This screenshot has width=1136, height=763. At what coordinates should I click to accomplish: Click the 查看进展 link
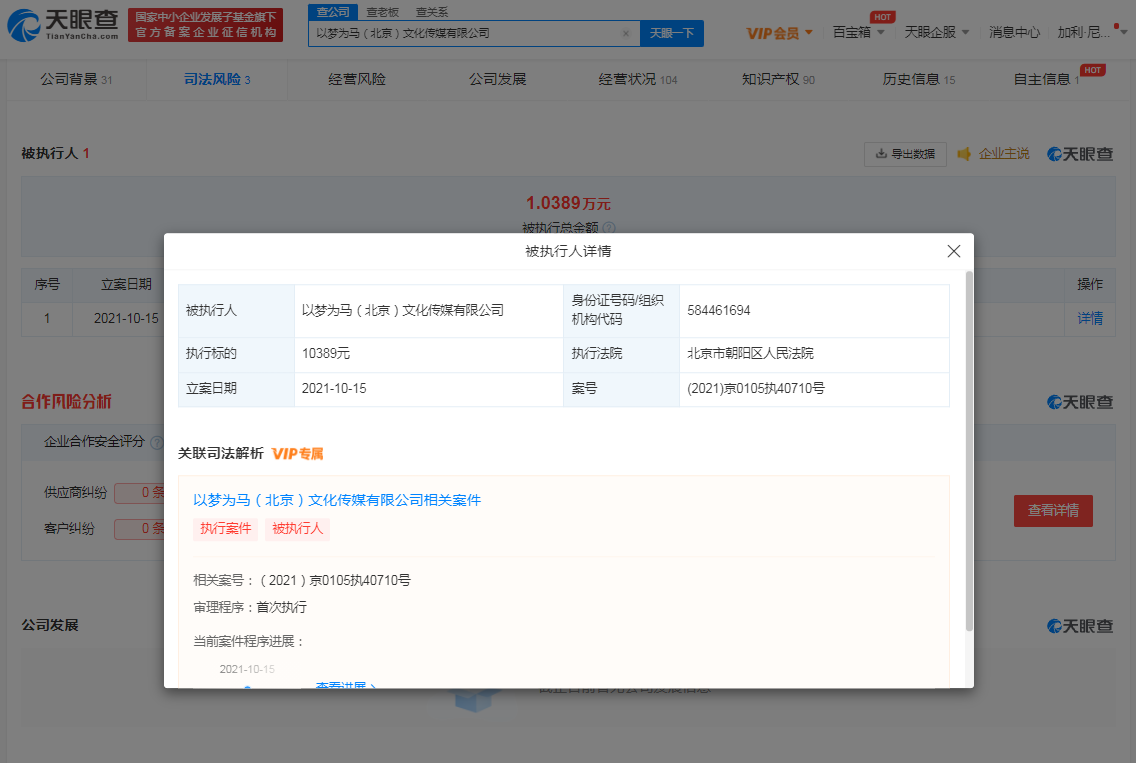[x=345, y=685]
